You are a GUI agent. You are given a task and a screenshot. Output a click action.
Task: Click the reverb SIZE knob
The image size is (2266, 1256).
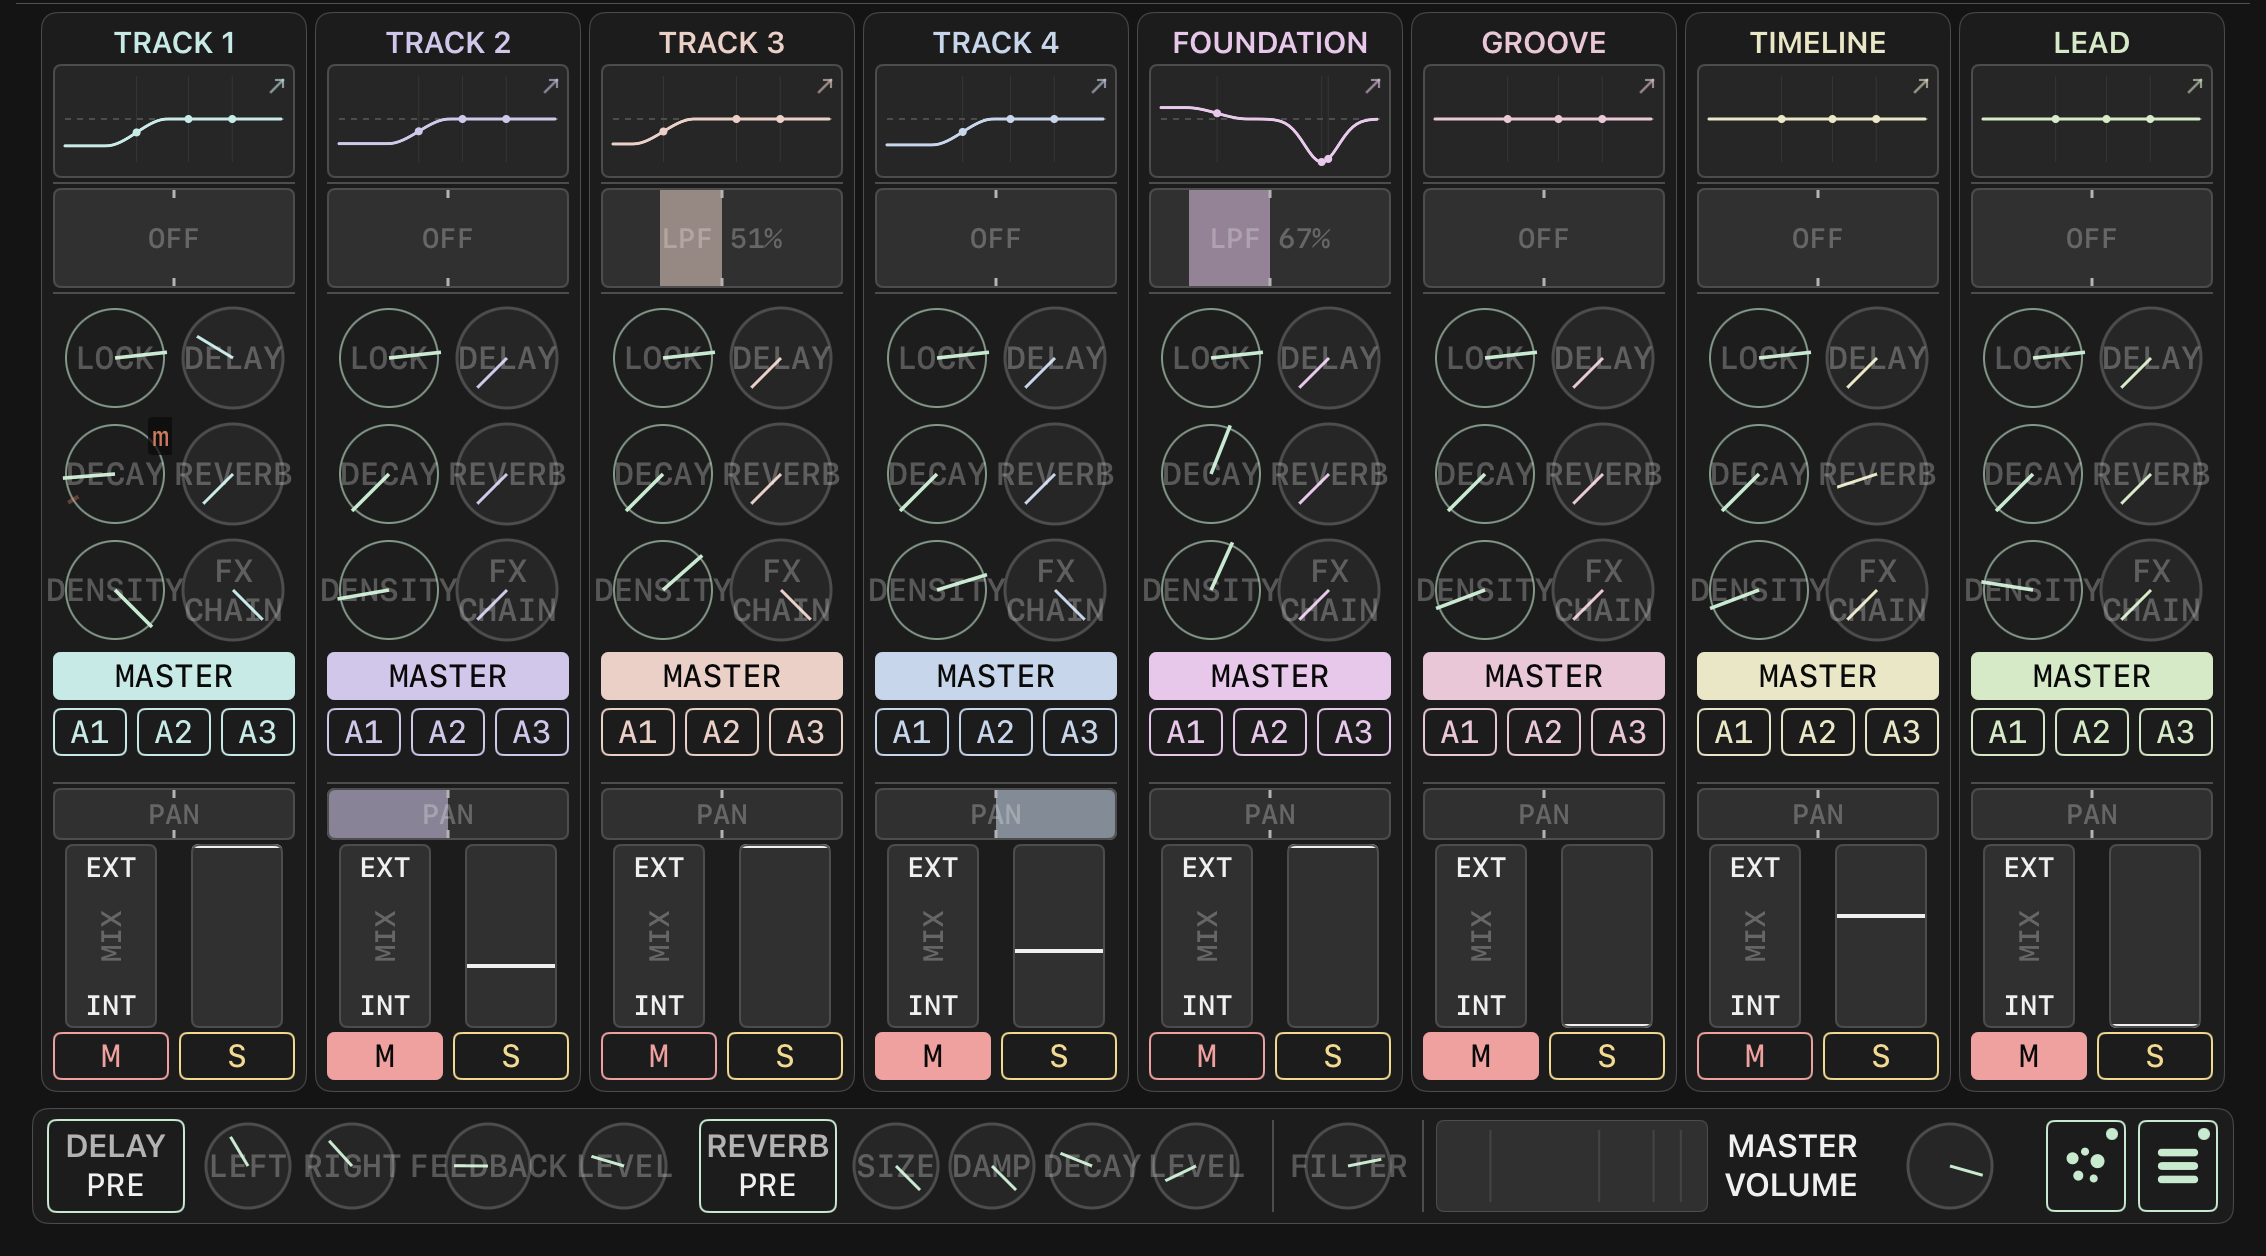[896, 1166]
